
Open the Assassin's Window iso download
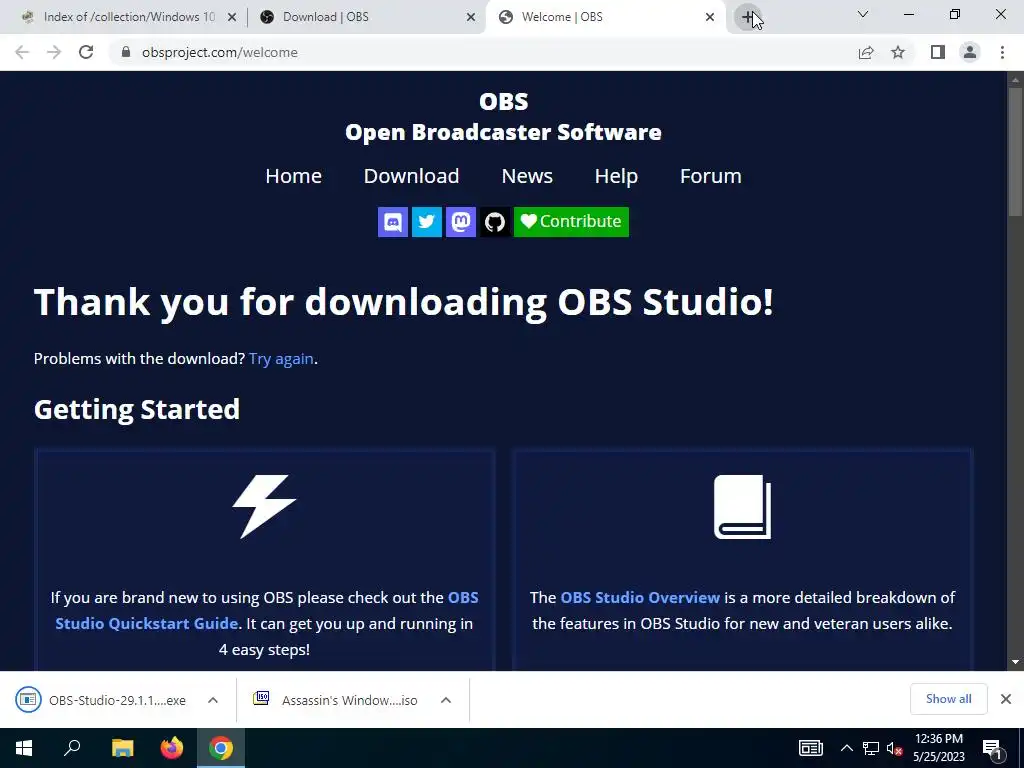point(335,700)
